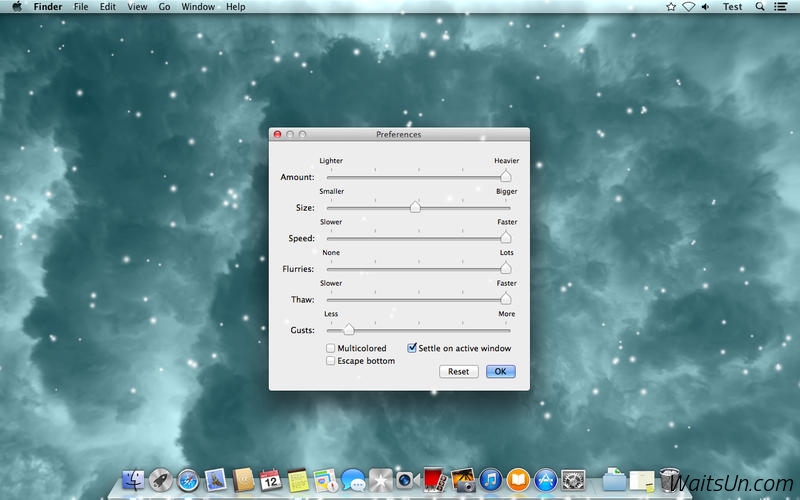Viewport: 800px width, 500px height.
Task: Open orange iBooks icon in dock
Action: click(518, 480)
